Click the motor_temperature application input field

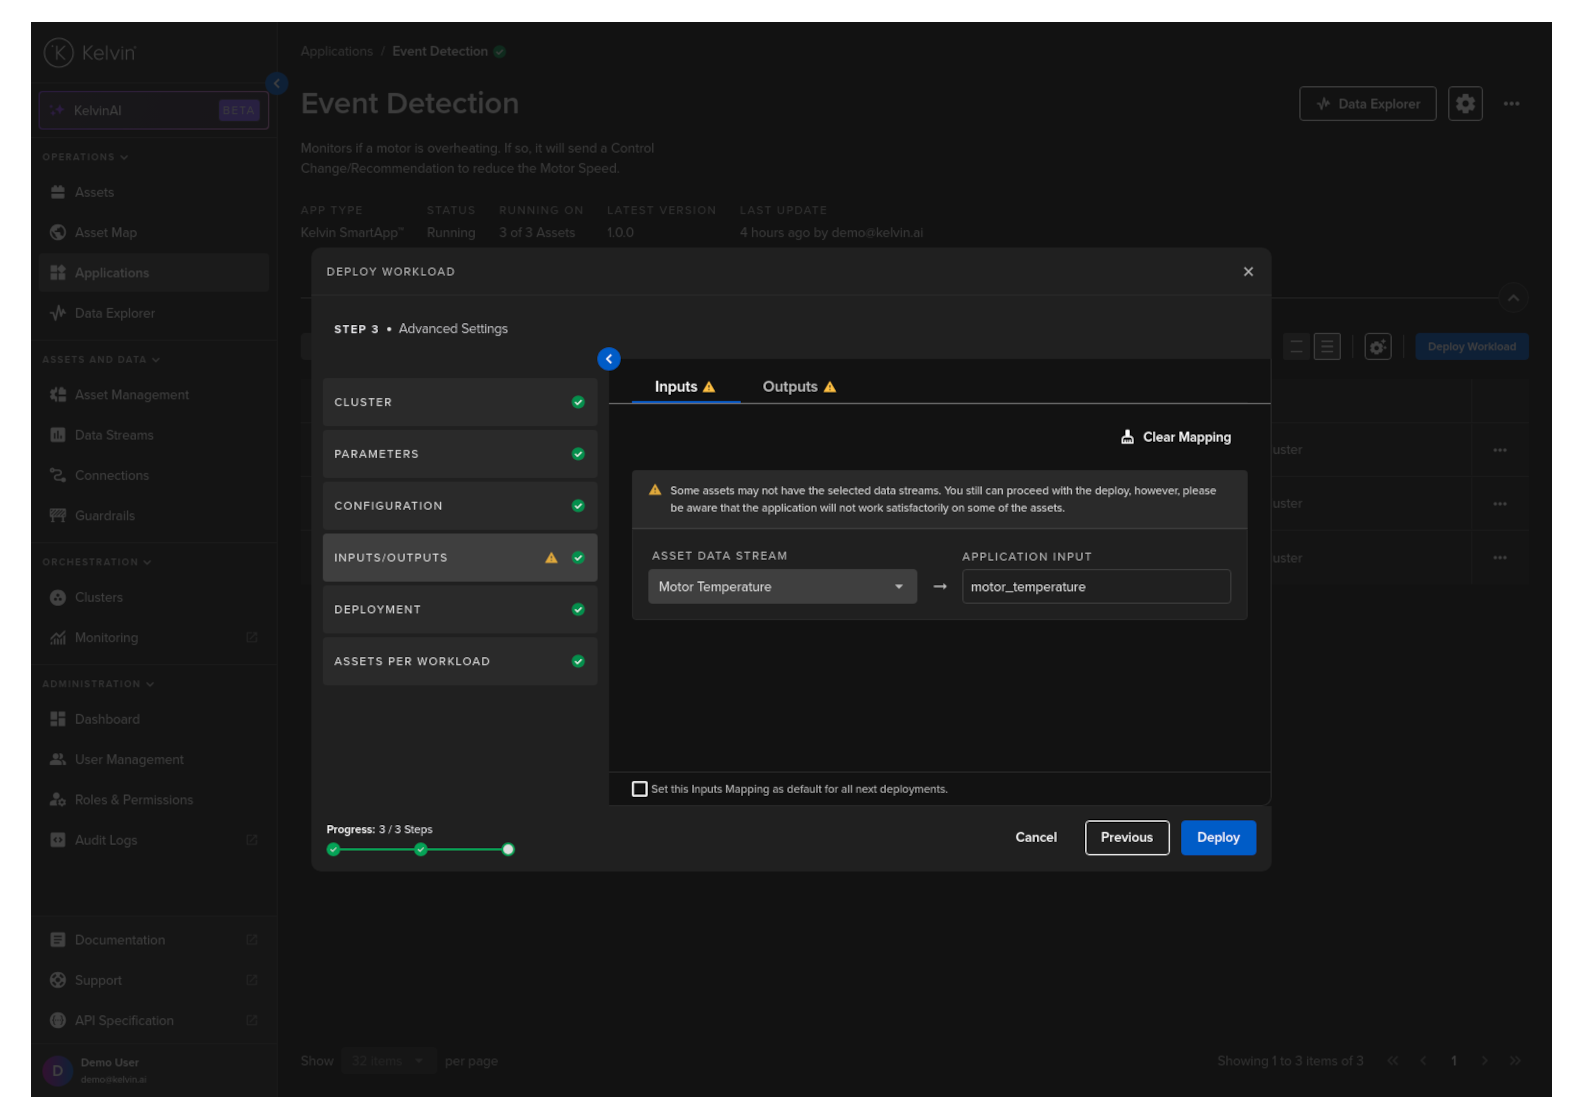pyautogui.click(x=1095, y=587)
